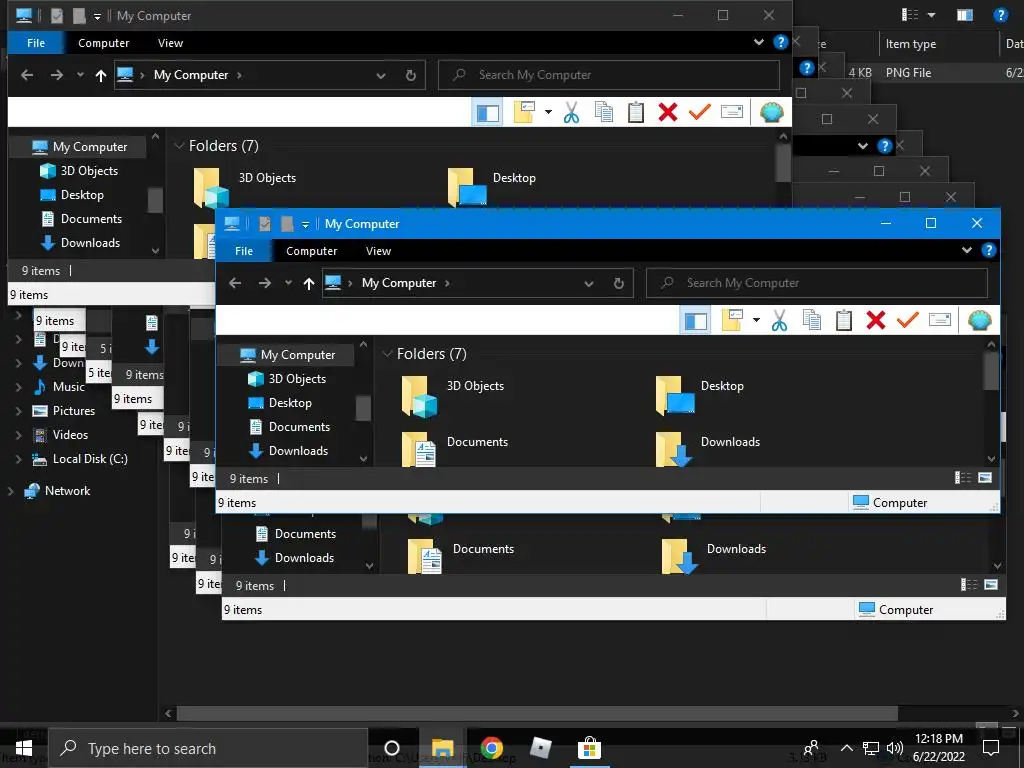Select Network in the background navigation tree
This screenshot has height=768, width=1024.
pyautogui.click(x=67, y=491)
